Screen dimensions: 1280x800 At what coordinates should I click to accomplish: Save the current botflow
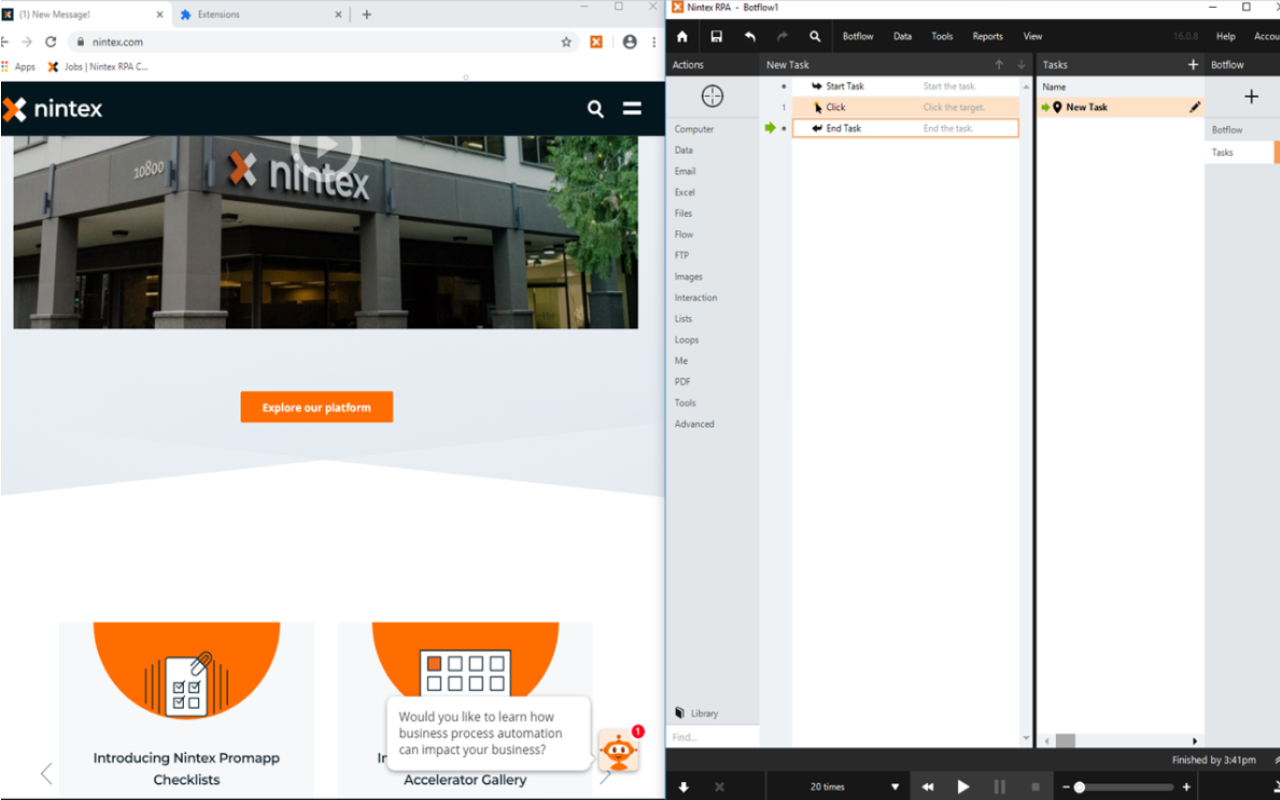pyautogui.click(x=716, y=36)
